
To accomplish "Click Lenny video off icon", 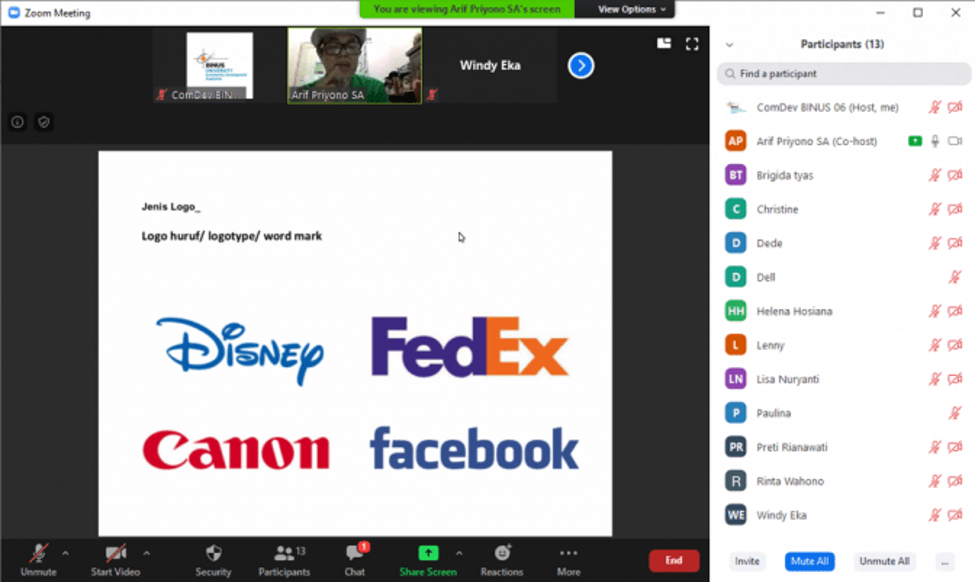I will (x=955, y=345).
